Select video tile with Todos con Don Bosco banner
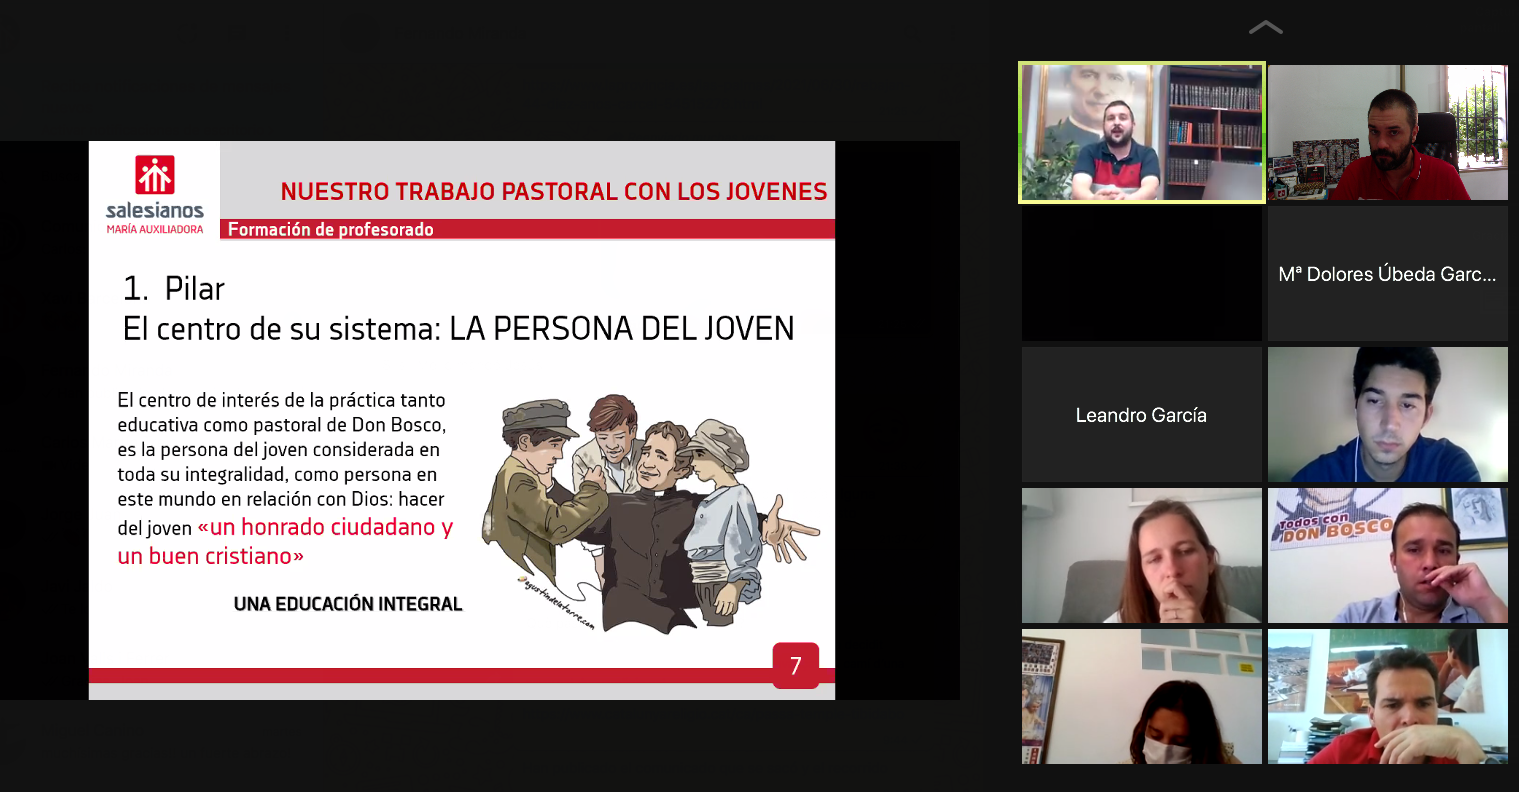 coord(1387,556)
